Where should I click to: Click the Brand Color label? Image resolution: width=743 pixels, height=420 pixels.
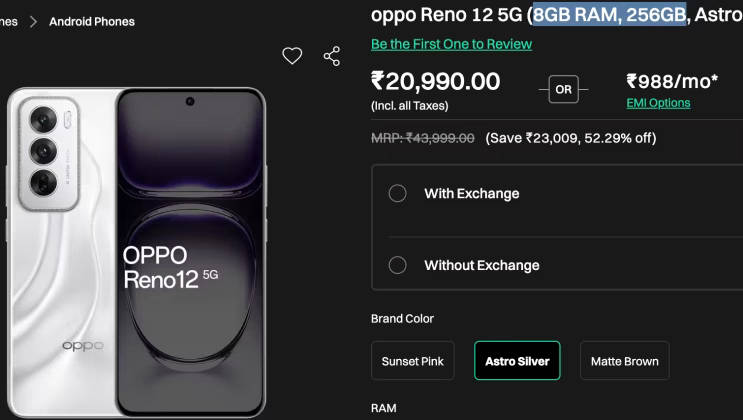pyautogui.click(x=402, y=319)
